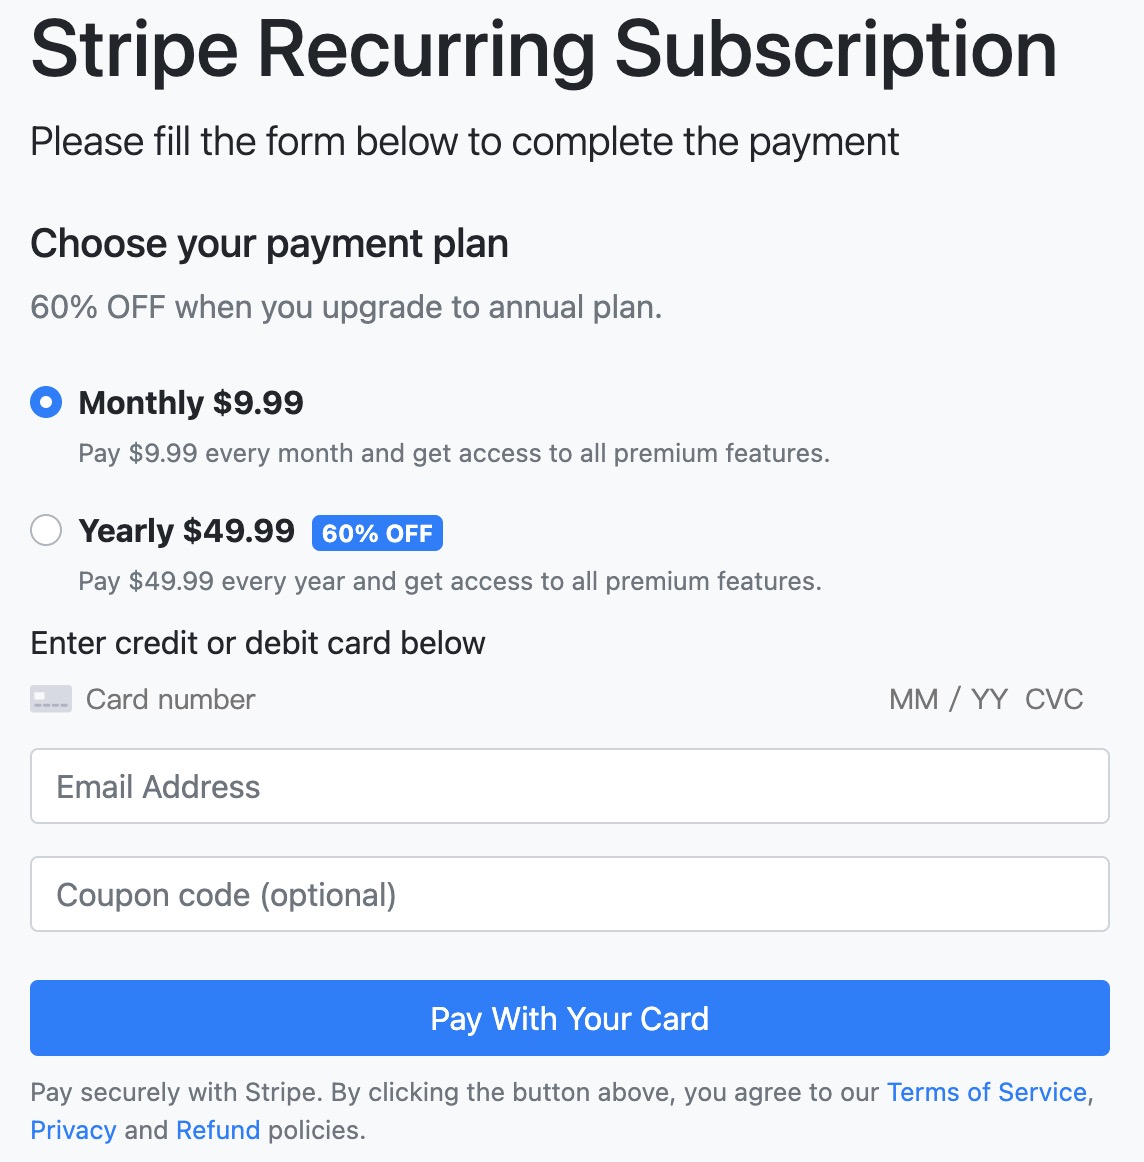This screenshot has height=1162, width=1144.
Task: Click the 60% OFF badge
Action: point(377,533)
